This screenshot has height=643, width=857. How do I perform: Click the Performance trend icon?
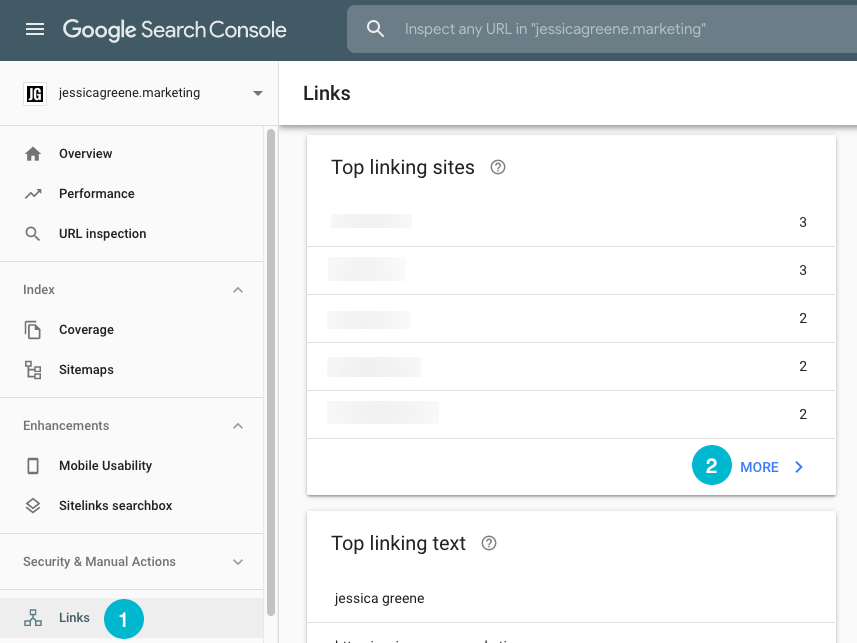(x=33, y=194)
